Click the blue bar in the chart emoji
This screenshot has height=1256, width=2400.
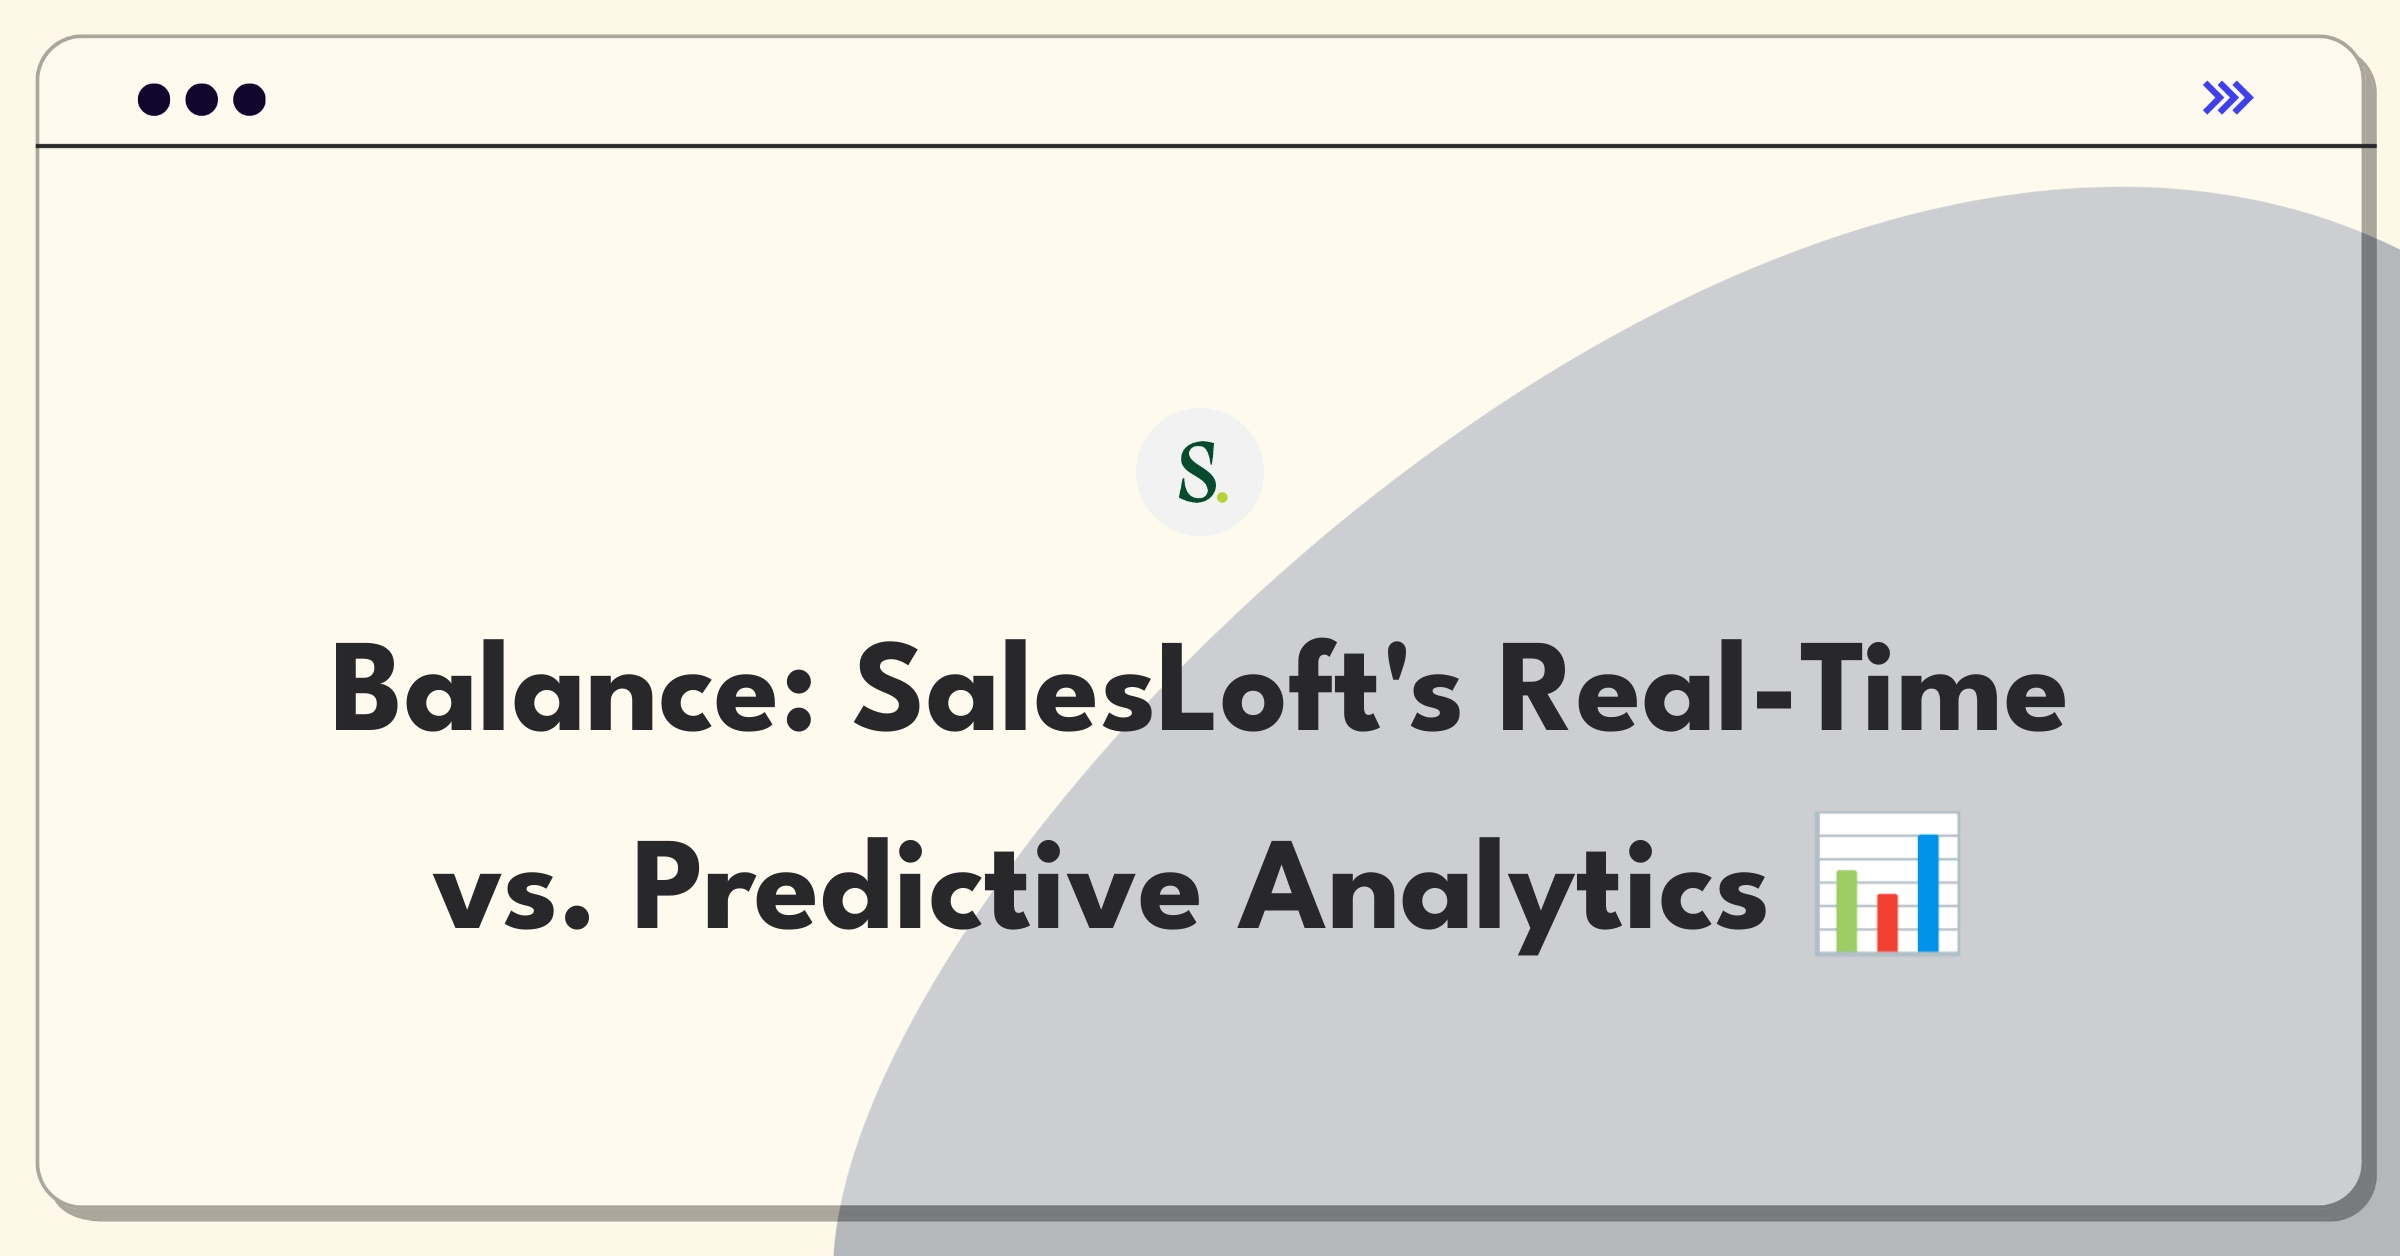click(1928, 892)
